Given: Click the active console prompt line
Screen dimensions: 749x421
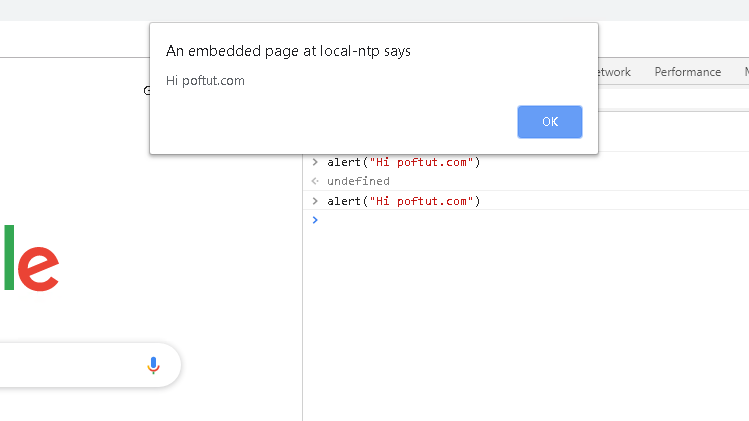Looking at the screenshot, I should coord(525,220).
